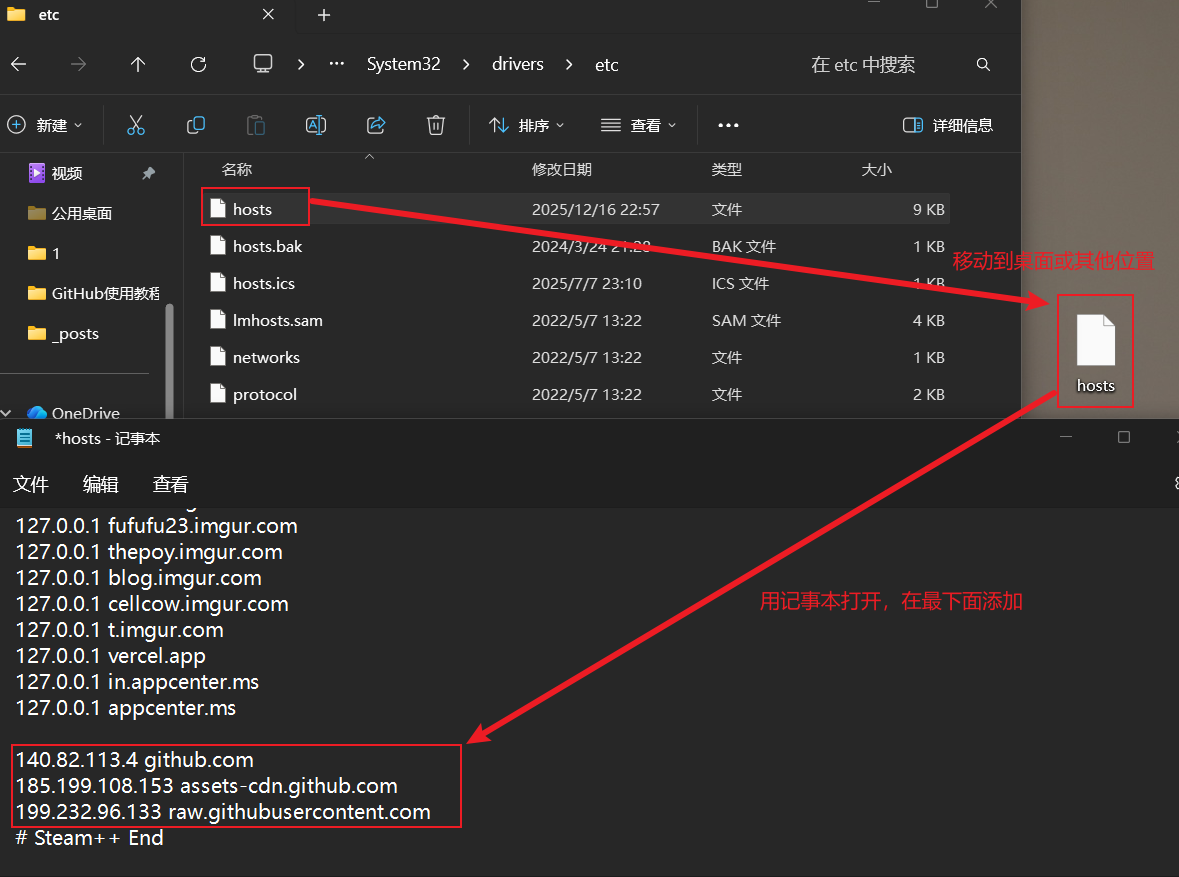Click the Share icon in toolbar

376,125
